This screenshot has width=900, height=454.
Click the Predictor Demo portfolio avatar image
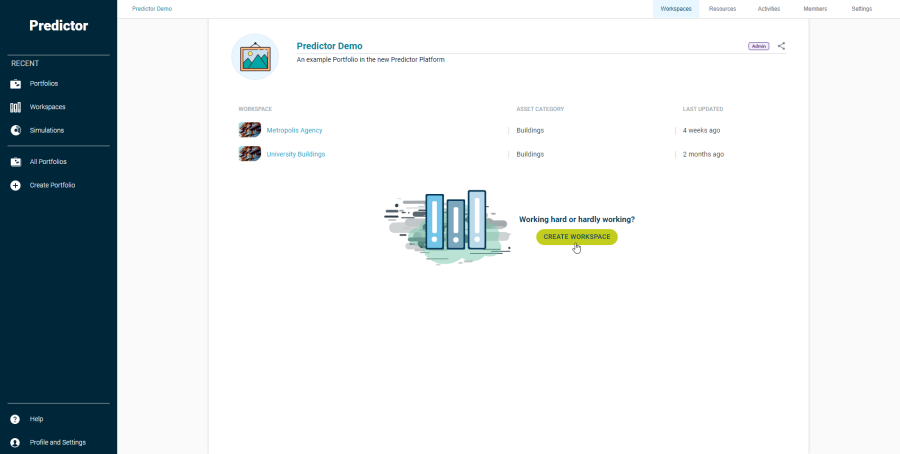[254, 56]
